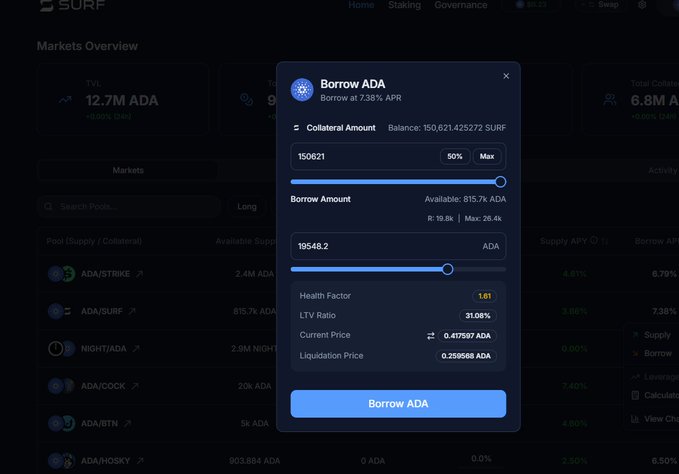Switch to the Markets tab

pos(128,171)
